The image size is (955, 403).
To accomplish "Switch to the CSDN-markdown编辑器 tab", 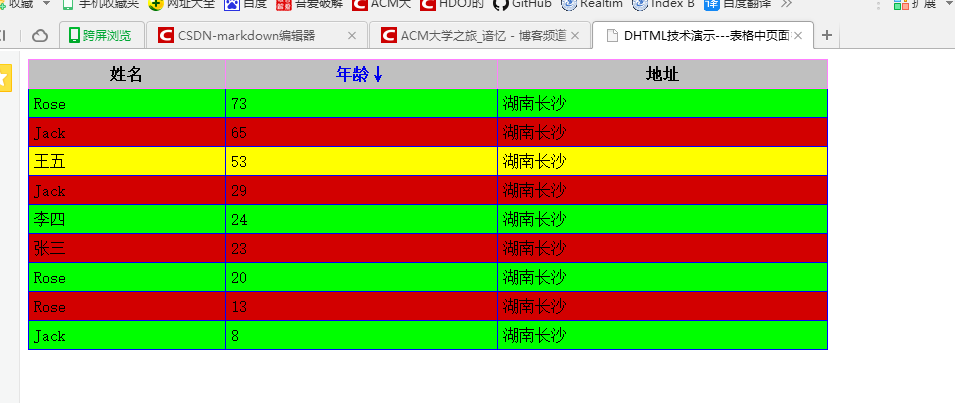I will tap(258, 35).
